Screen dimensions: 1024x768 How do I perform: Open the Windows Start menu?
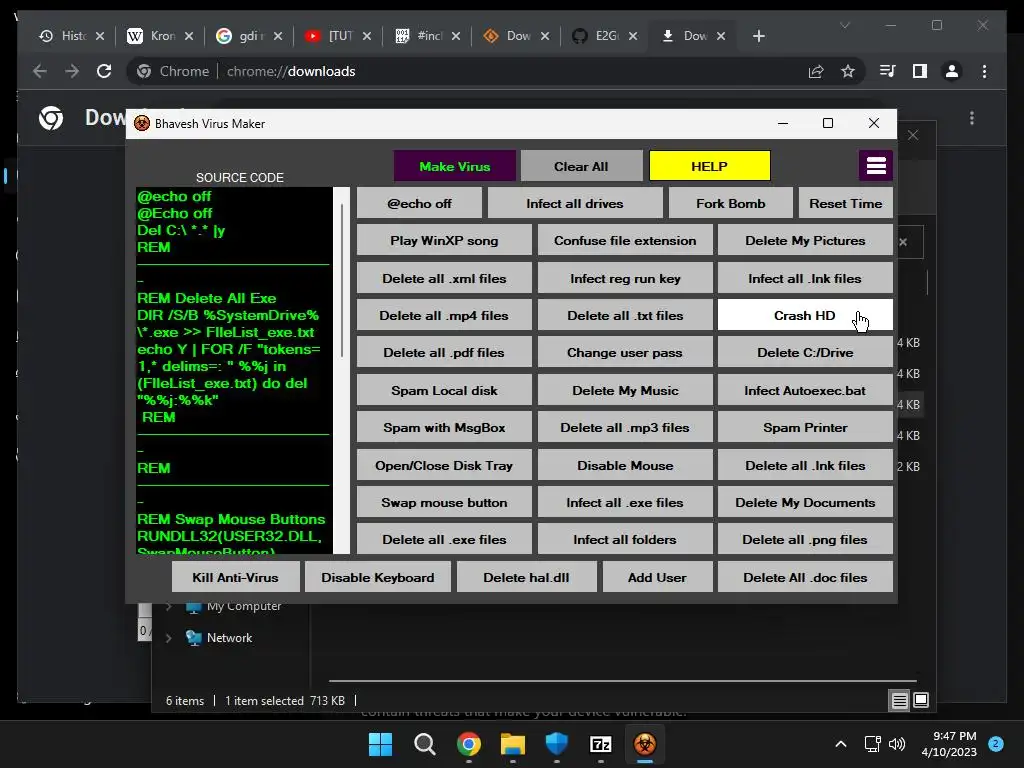click(380, 744)
